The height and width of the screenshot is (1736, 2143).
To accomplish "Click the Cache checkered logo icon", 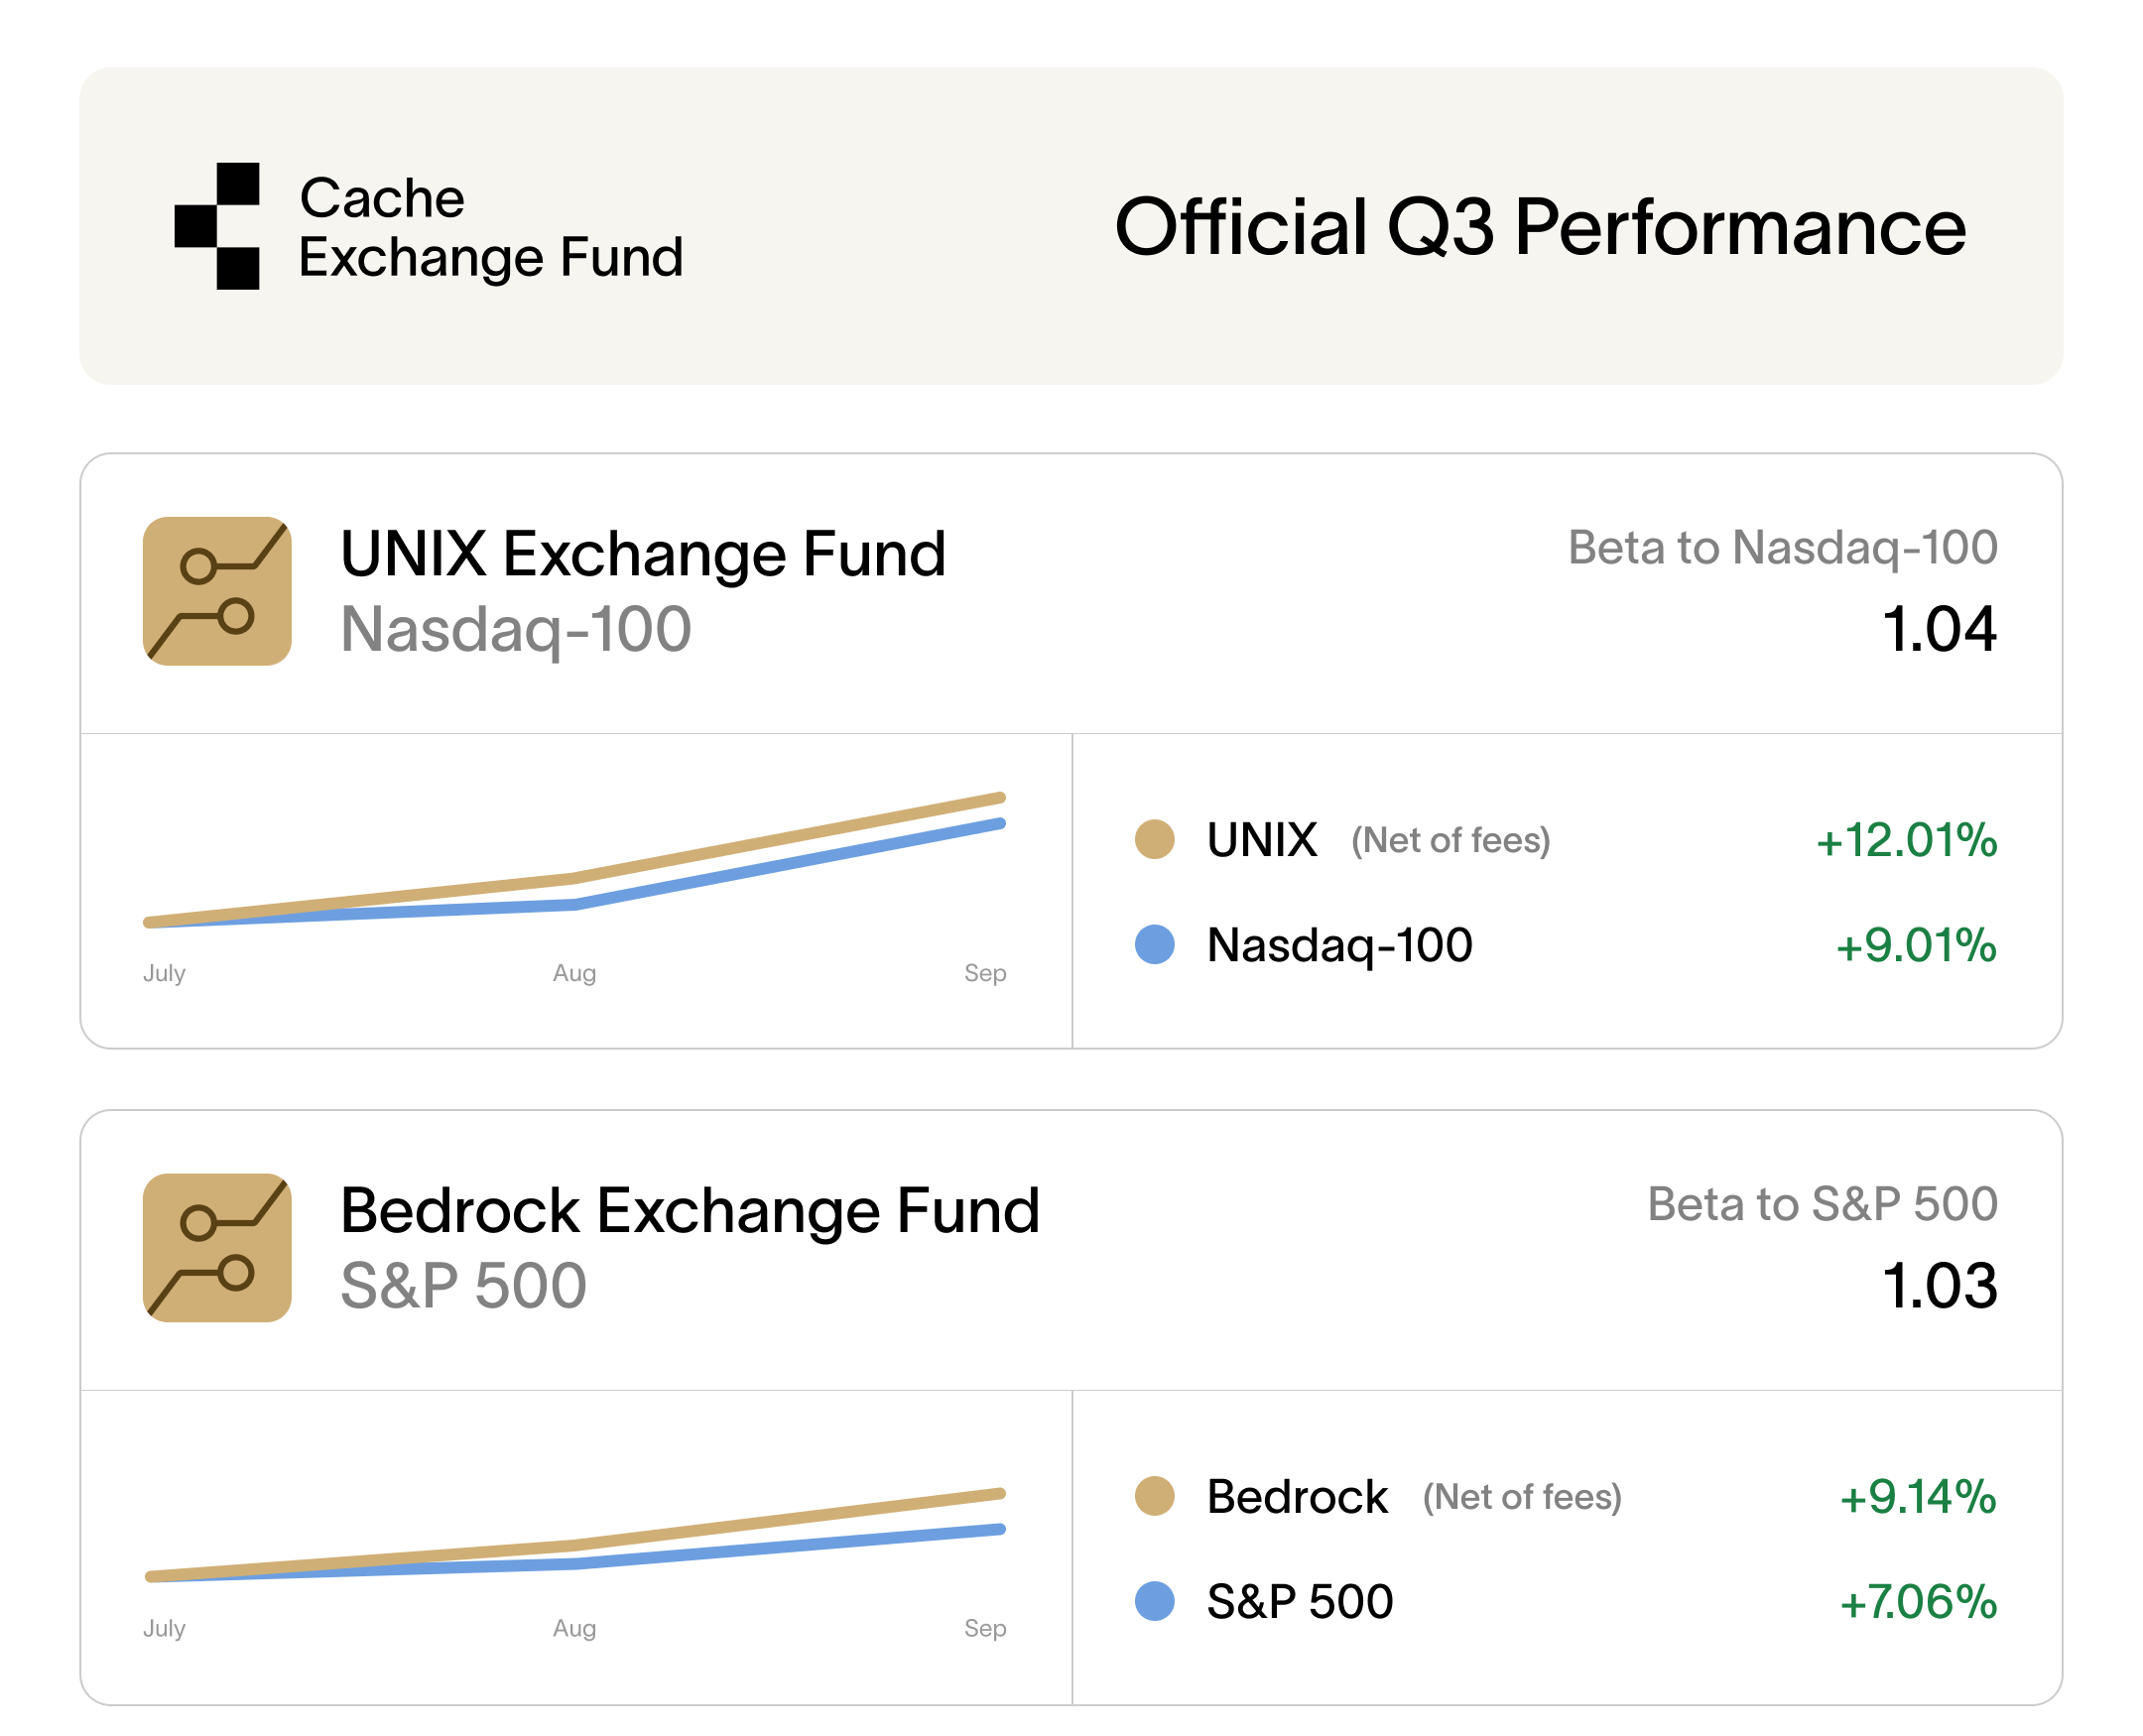I will pyautogui.click(x=217, y=226).
